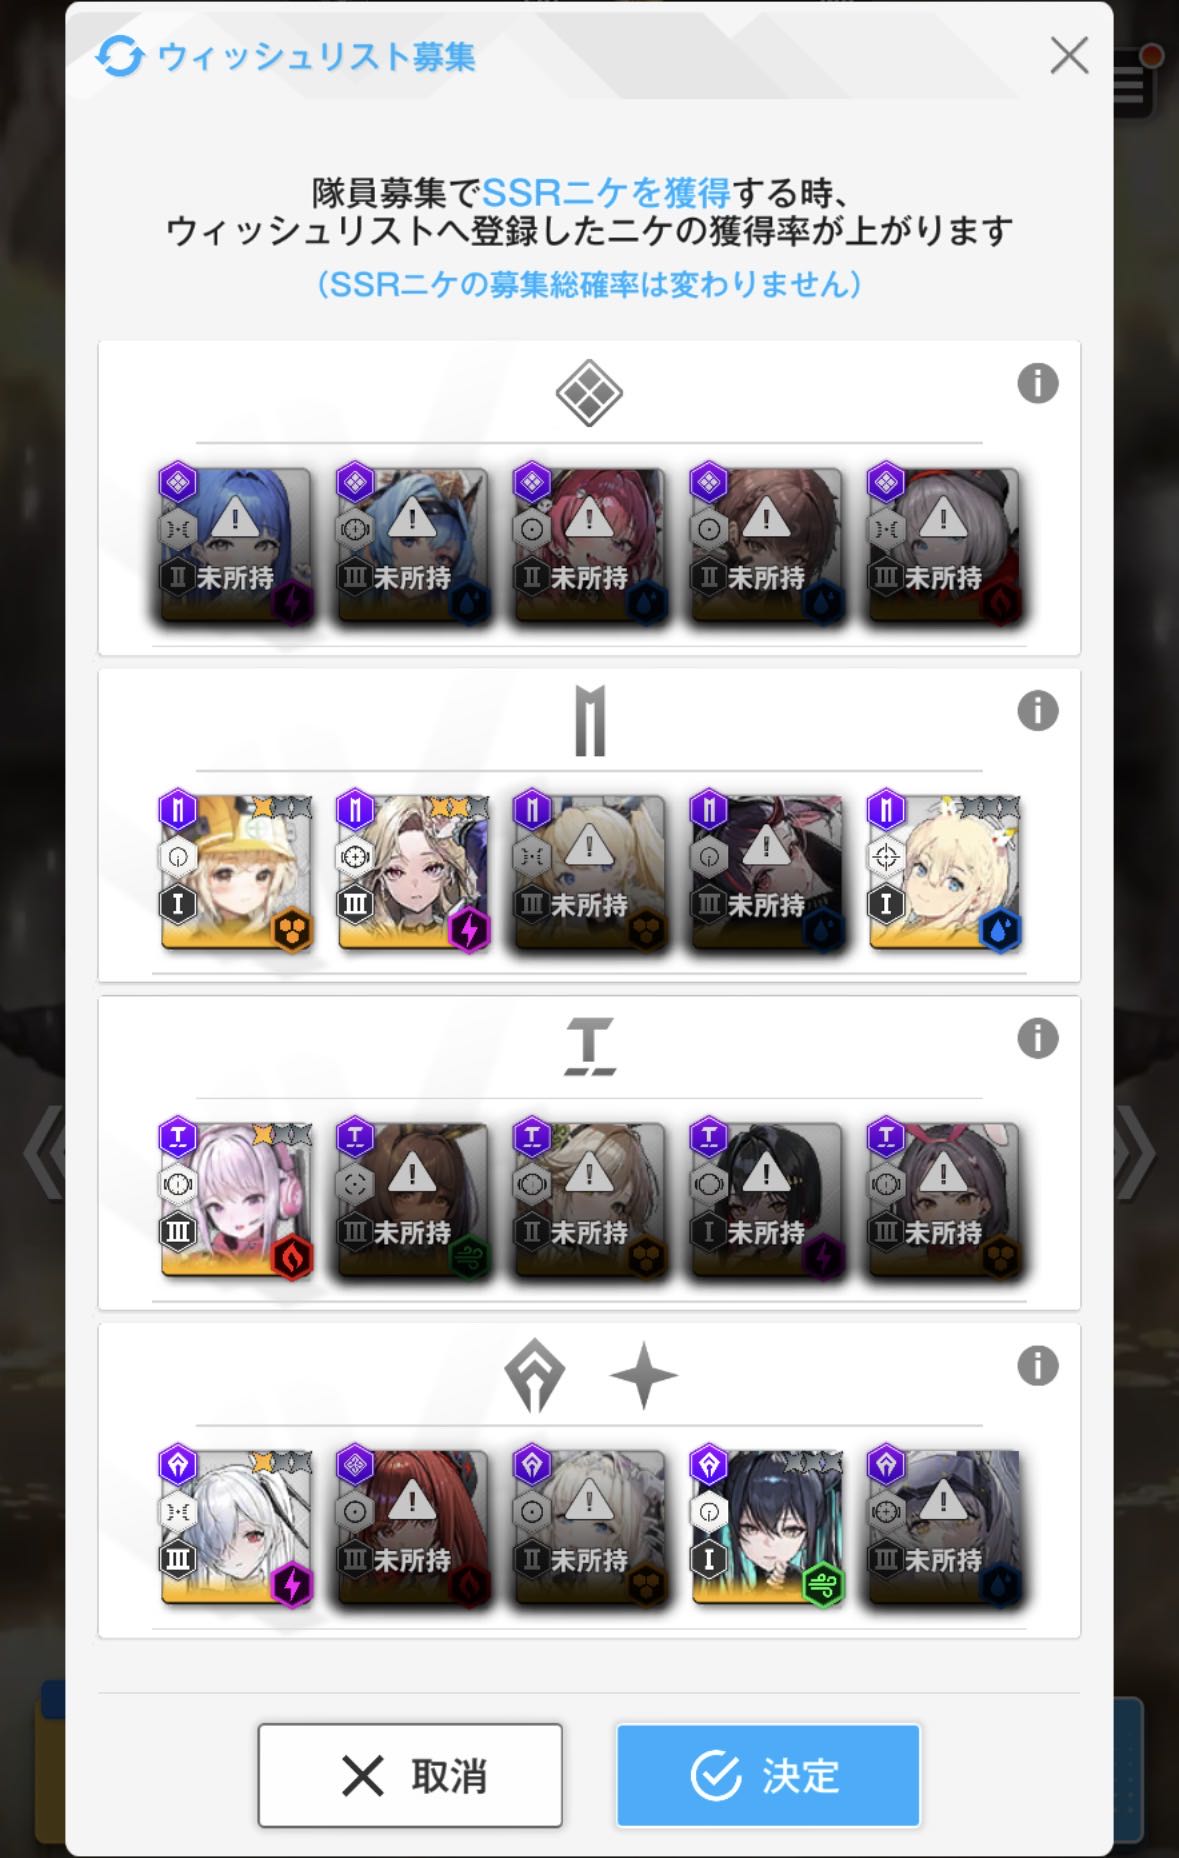
Task: Open info for the Tetra manufacturer section
Action: [1037, 1038]
